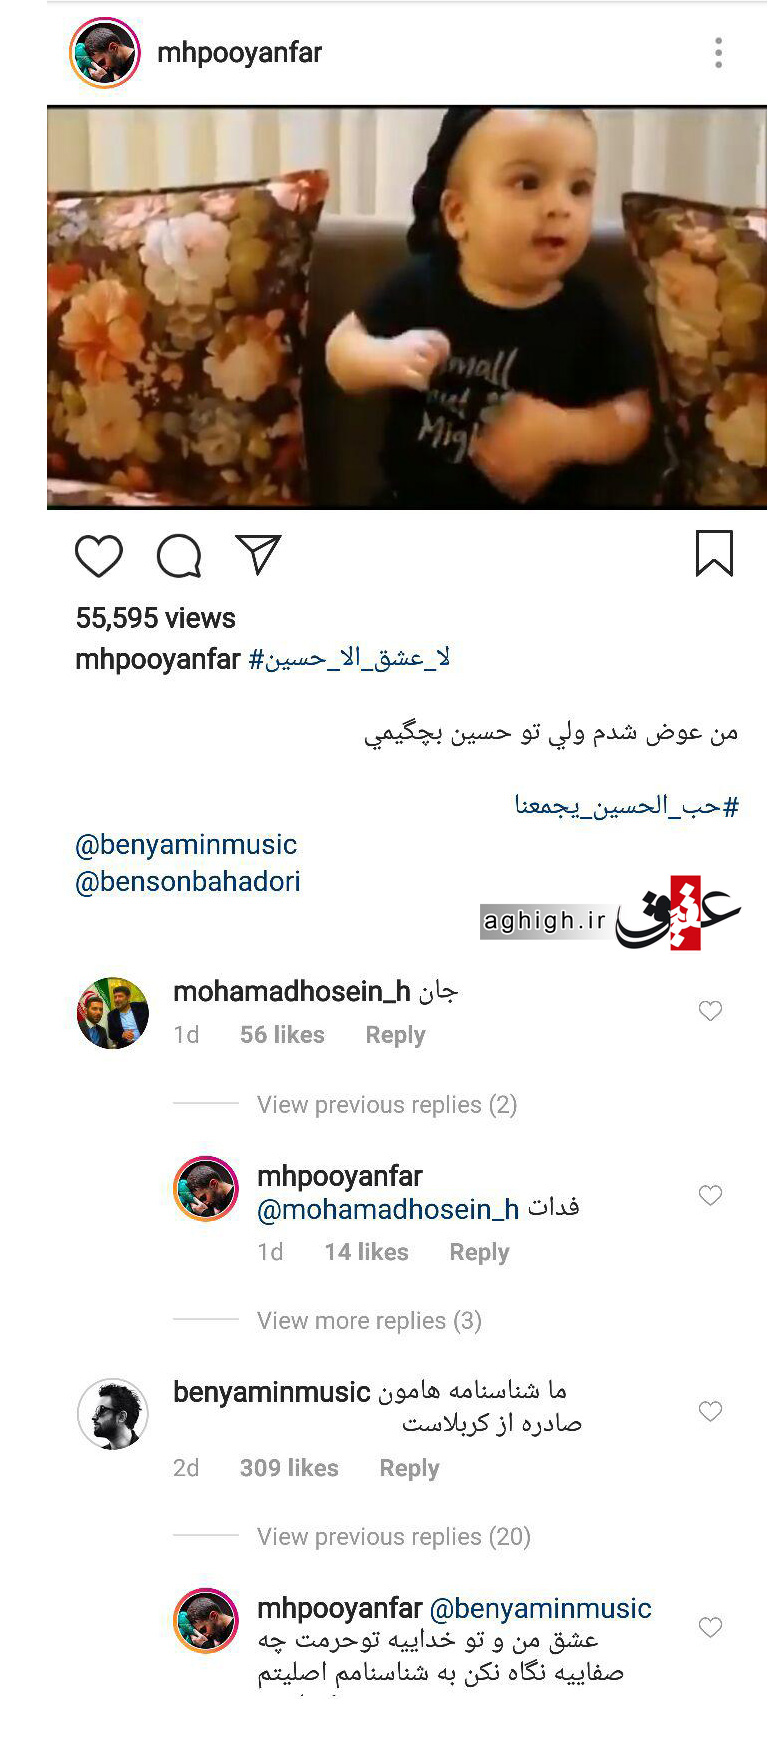Viewport: 784px width, 1748px height.
Task: Like mohamadhosein_h's comment
Action: point(710,1011)
